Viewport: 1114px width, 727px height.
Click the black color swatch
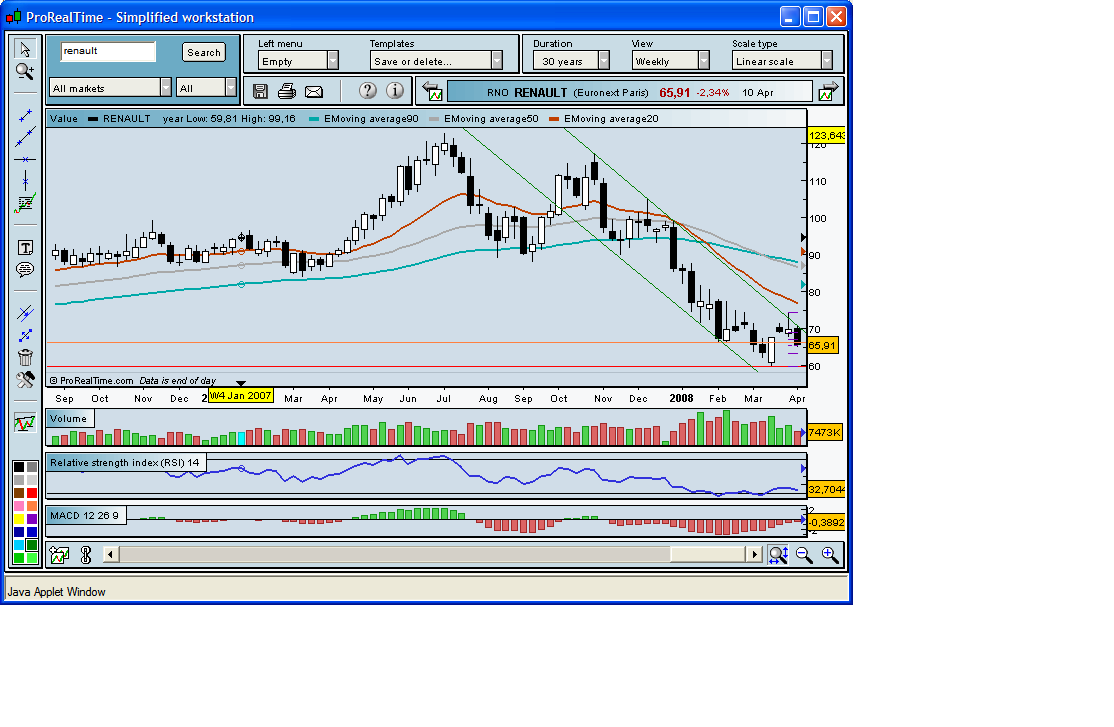pyautogui.click(x=19, y=467)
